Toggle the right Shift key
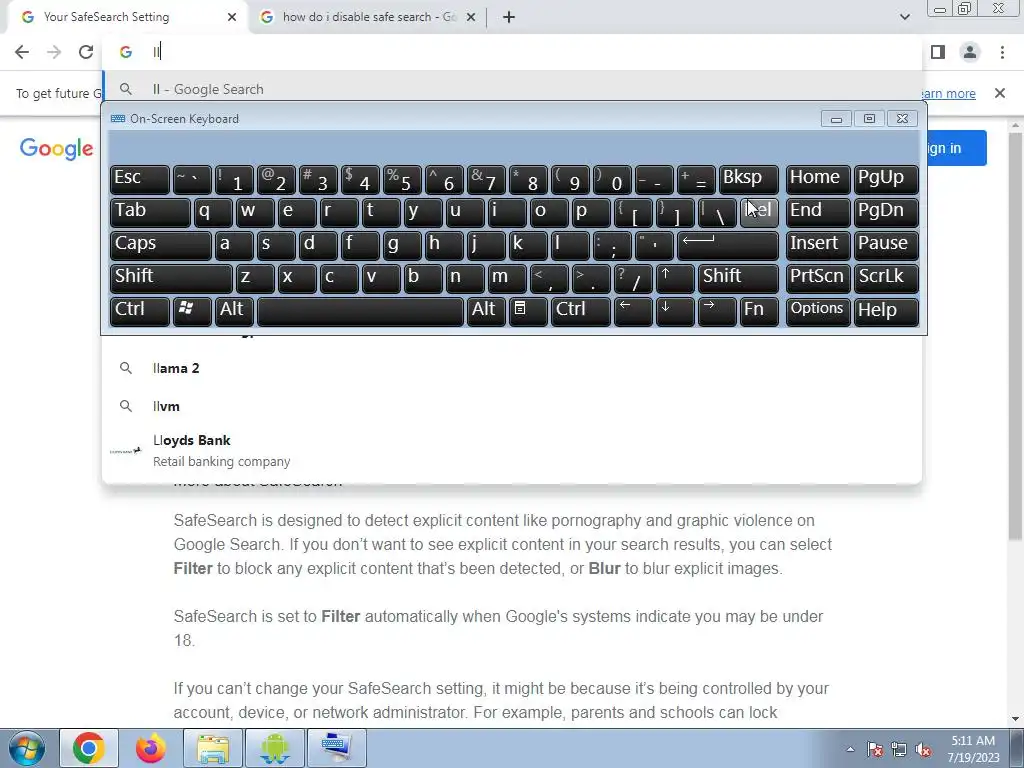1024x768 pixels. coord(738,278)
